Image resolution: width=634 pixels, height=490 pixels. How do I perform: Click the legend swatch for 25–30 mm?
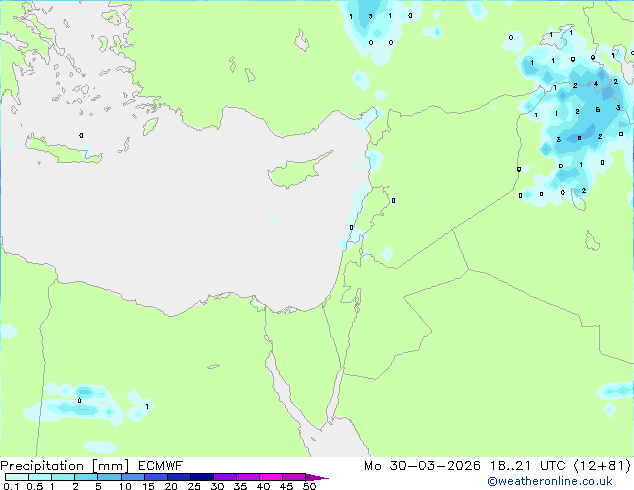(201, 477)
